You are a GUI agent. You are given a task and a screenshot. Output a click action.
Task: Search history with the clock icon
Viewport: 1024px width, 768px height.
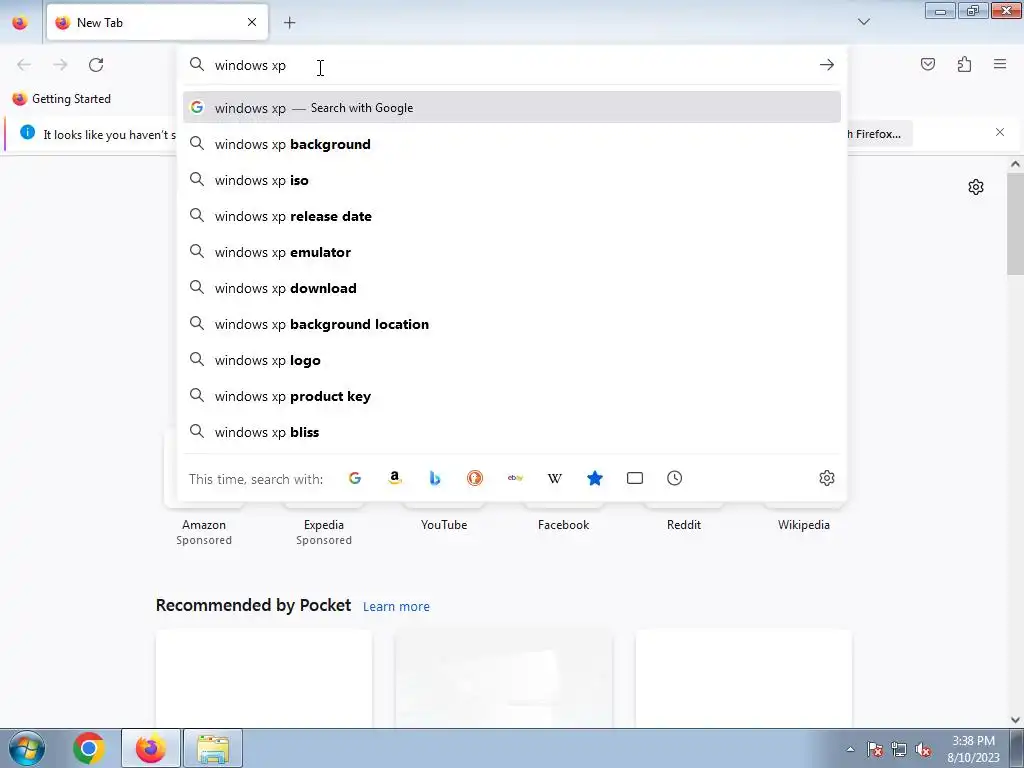[675, 478]
